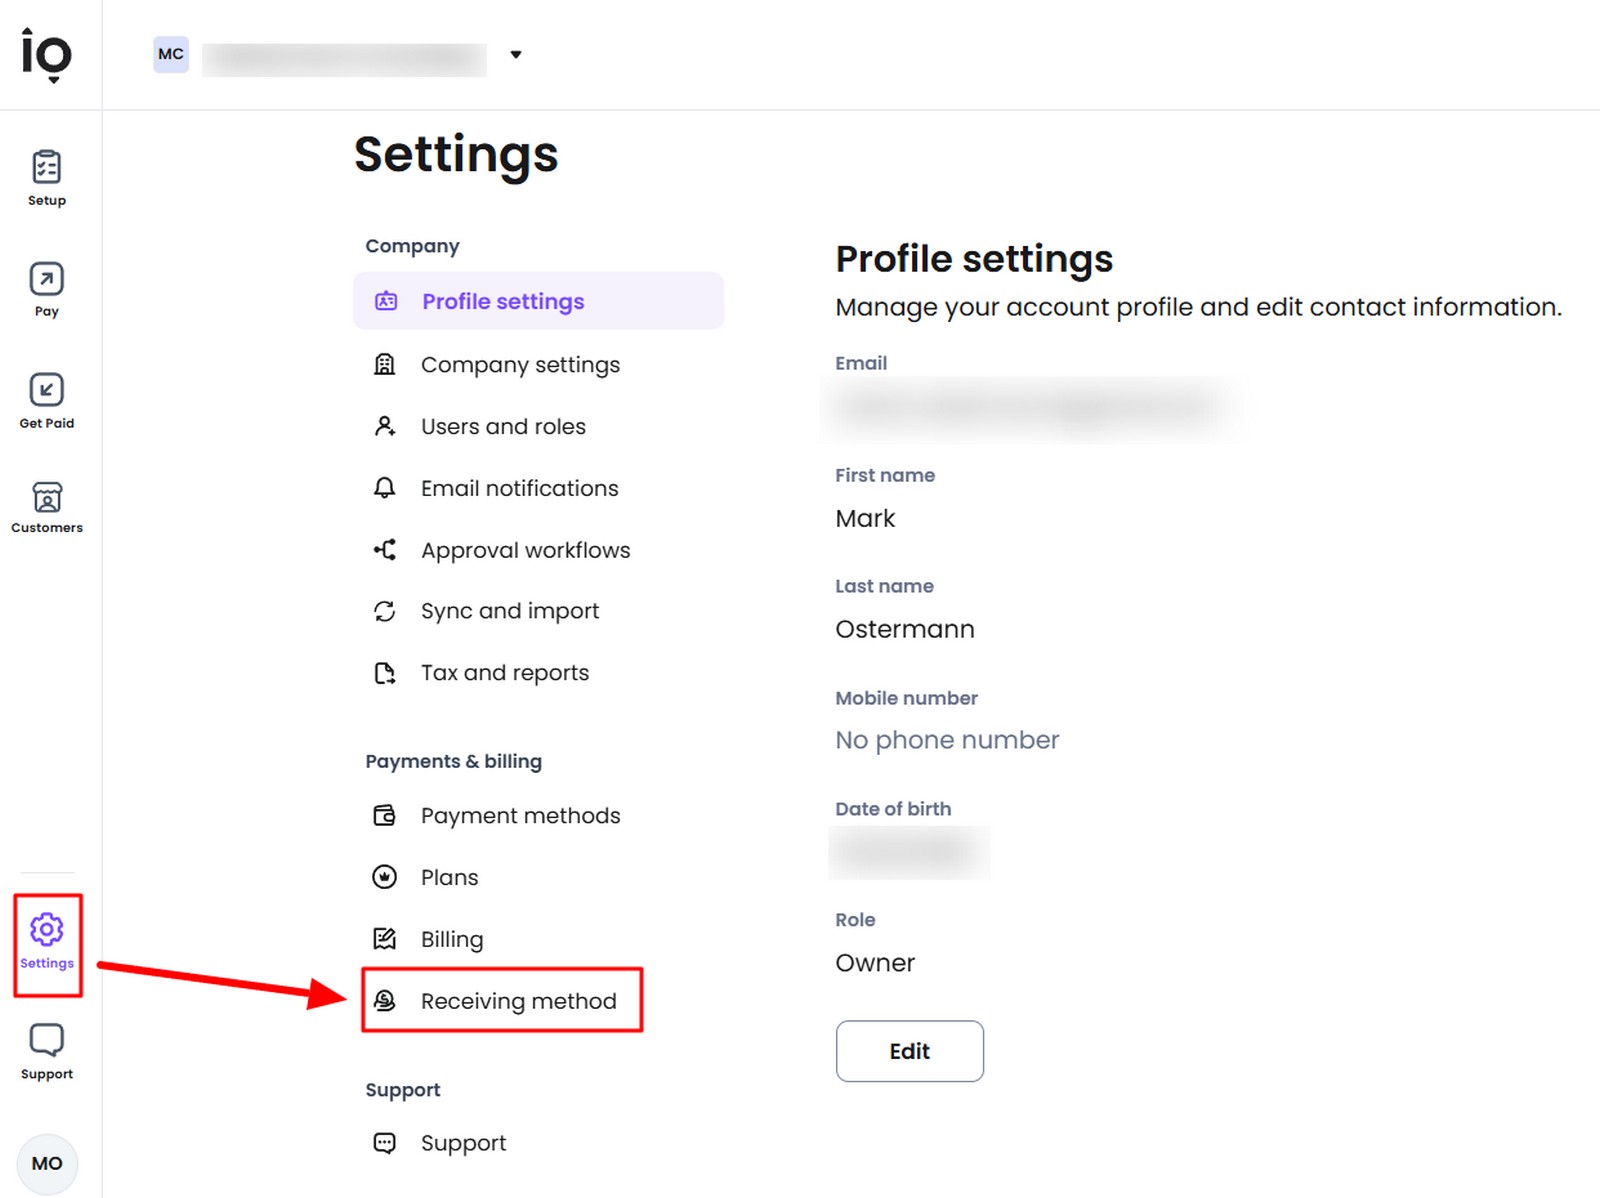Open Email notifications settings

click(x=519, y=488)
